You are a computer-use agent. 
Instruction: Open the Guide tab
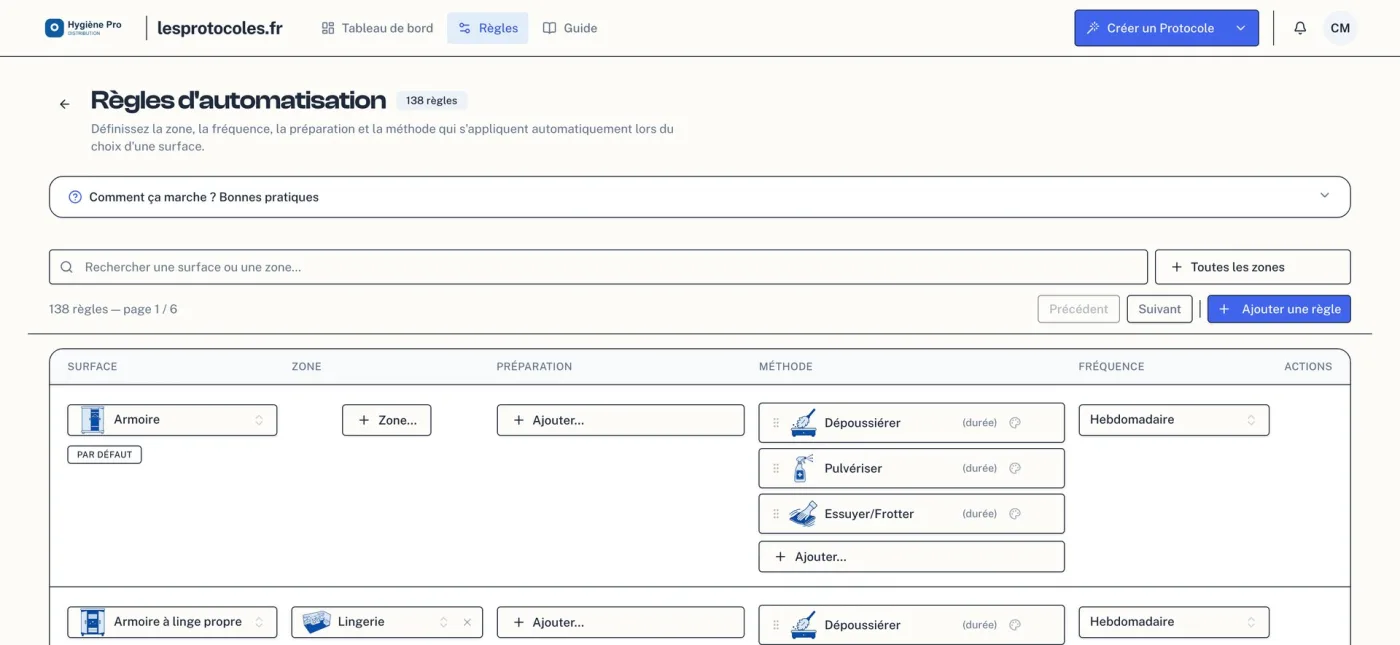pyautogui.click(x=570, y=28)
